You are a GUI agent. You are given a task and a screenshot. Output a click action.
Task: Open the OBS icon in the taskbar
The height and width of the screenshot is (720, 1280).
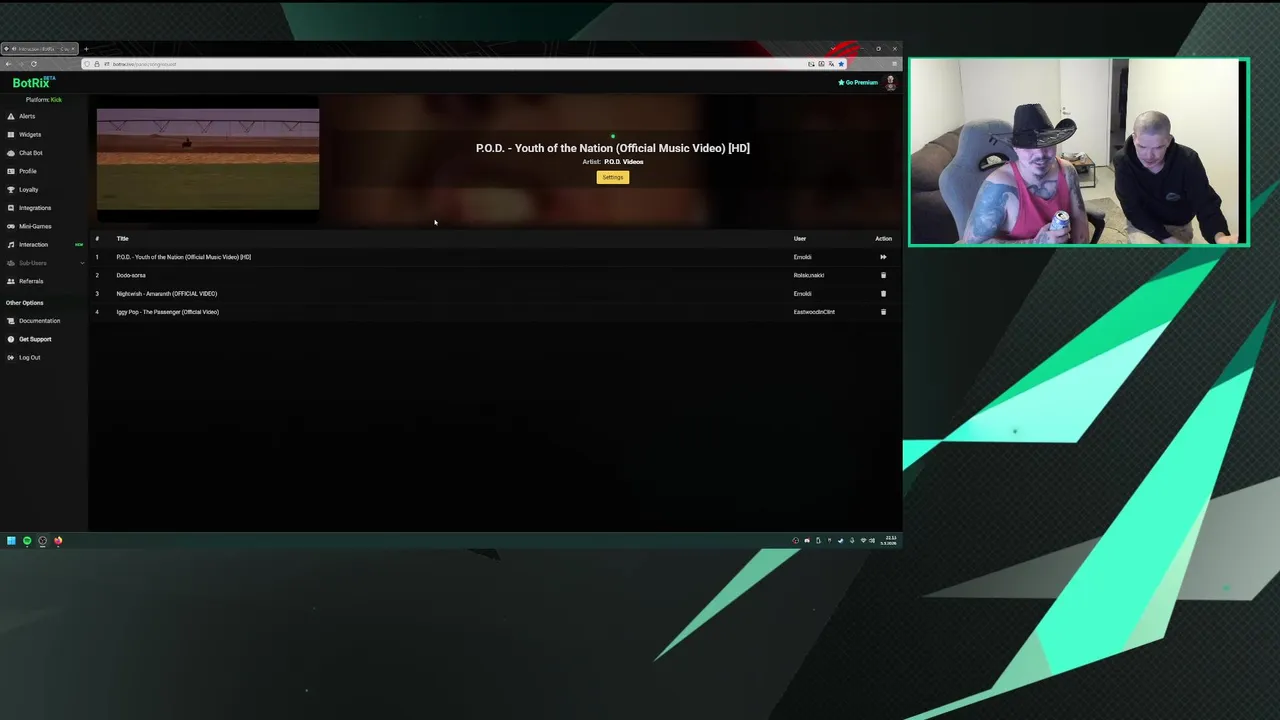pos(42,541)
